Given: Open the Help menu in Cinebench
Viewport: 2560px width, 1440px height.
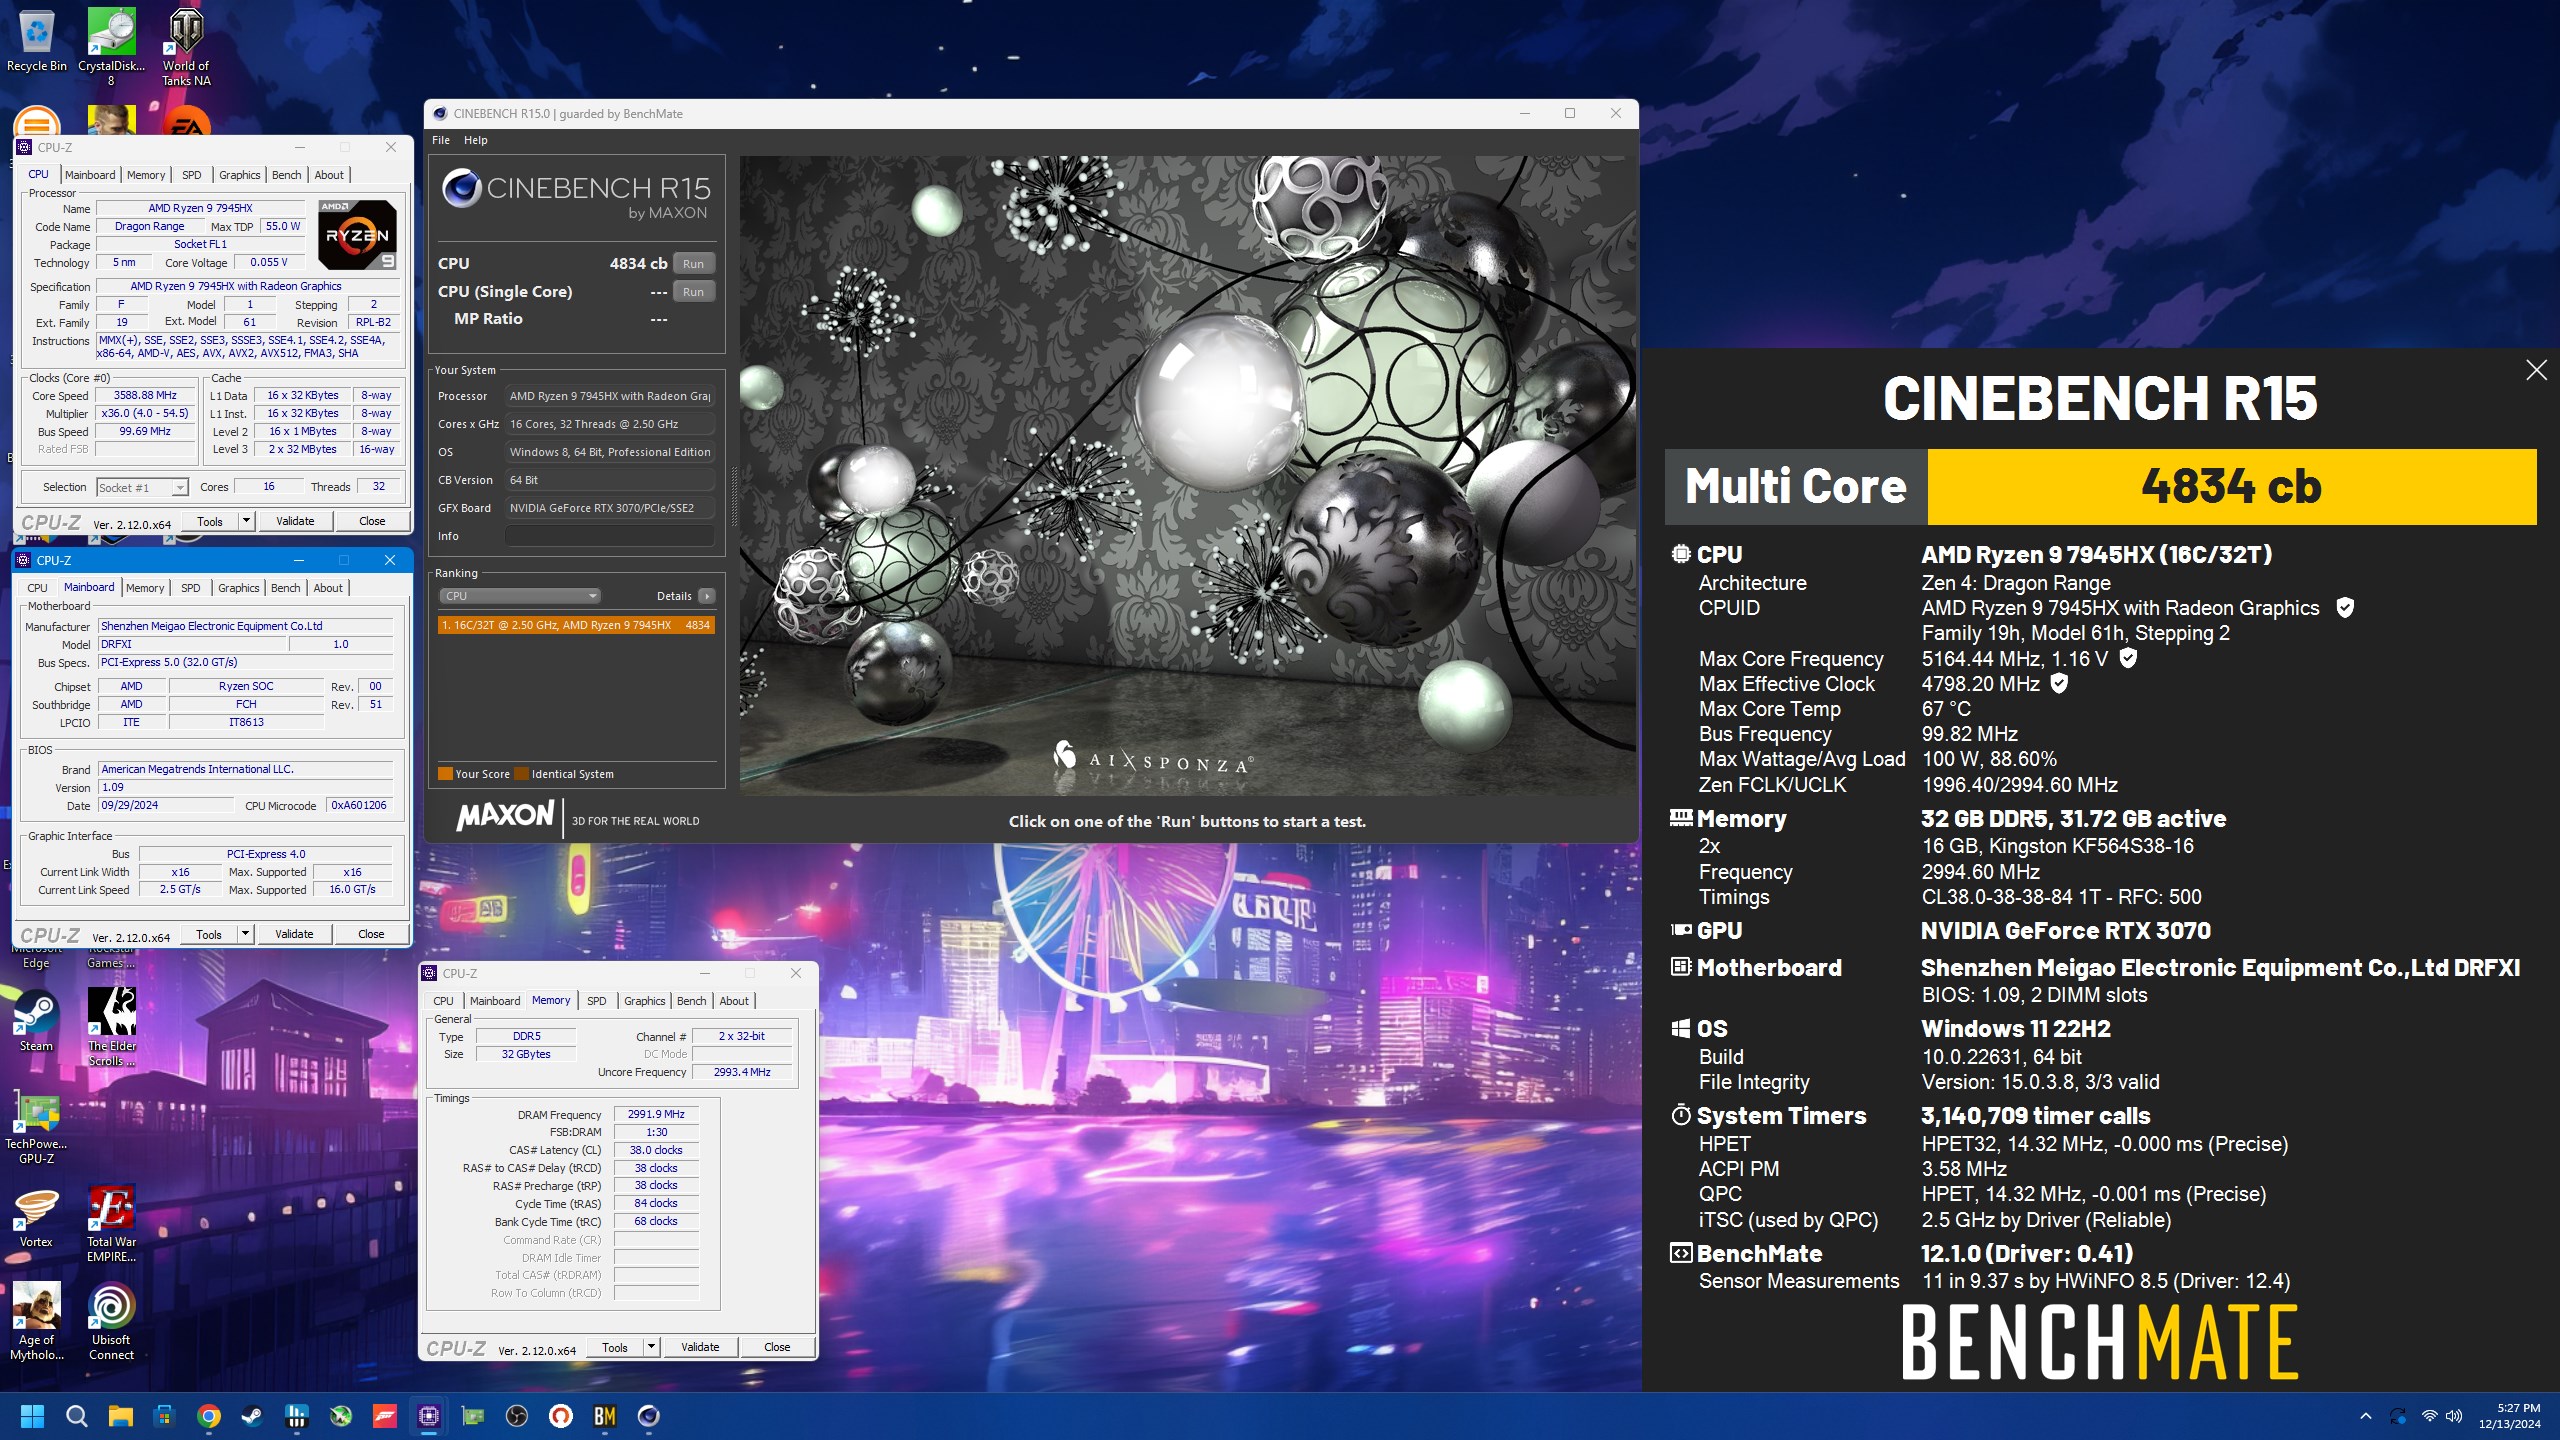Looking at the screenshot, I should point(476,140).
